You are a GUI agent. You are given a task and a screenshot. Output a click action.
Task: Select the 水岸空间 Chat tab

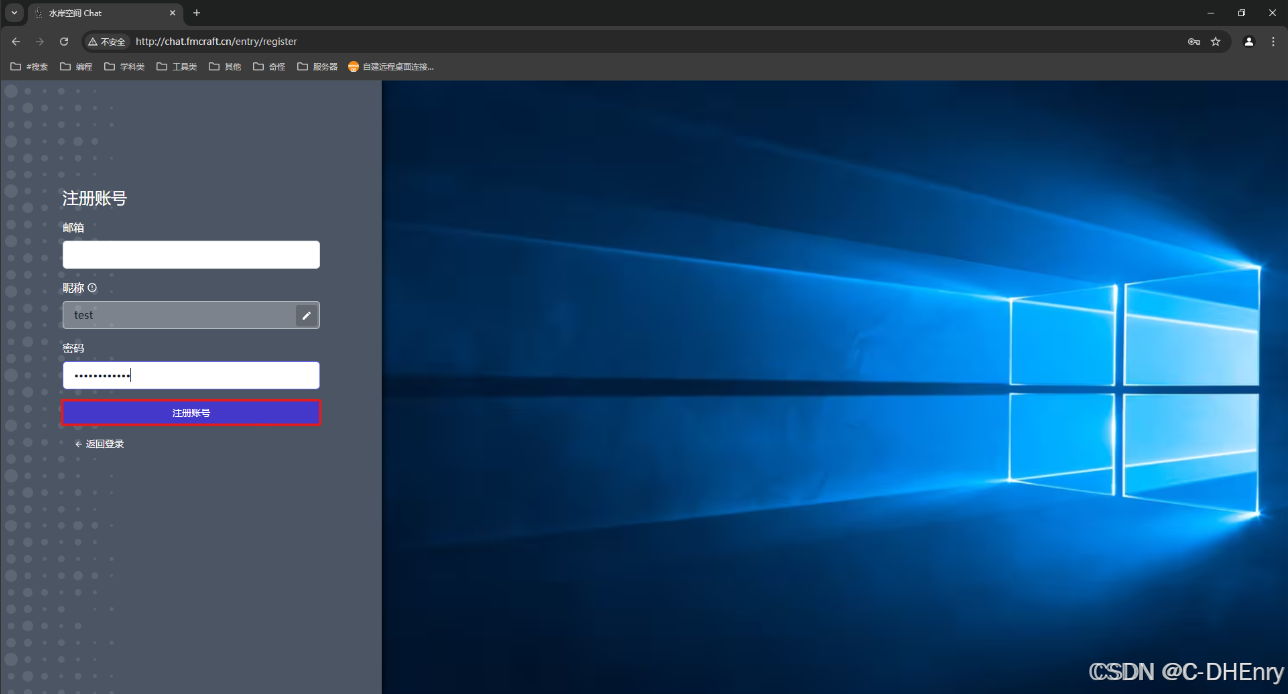105,13
